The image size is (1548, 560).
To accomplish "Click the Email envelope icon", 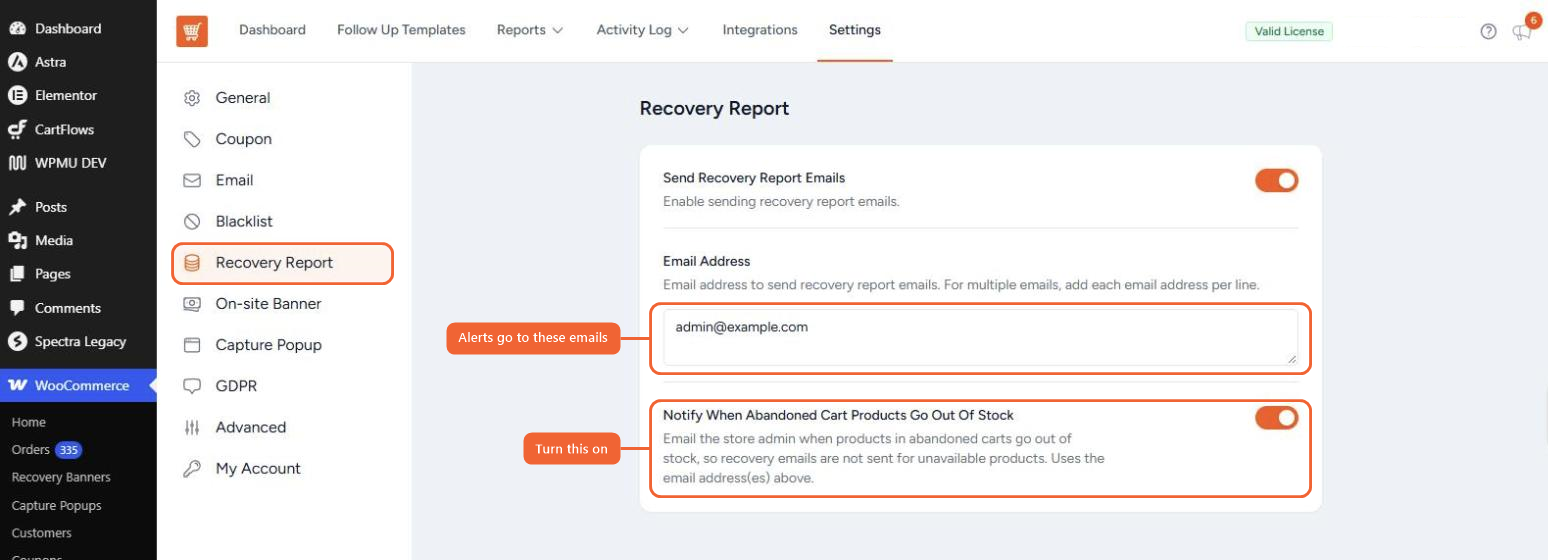I will tap(193, 180).
